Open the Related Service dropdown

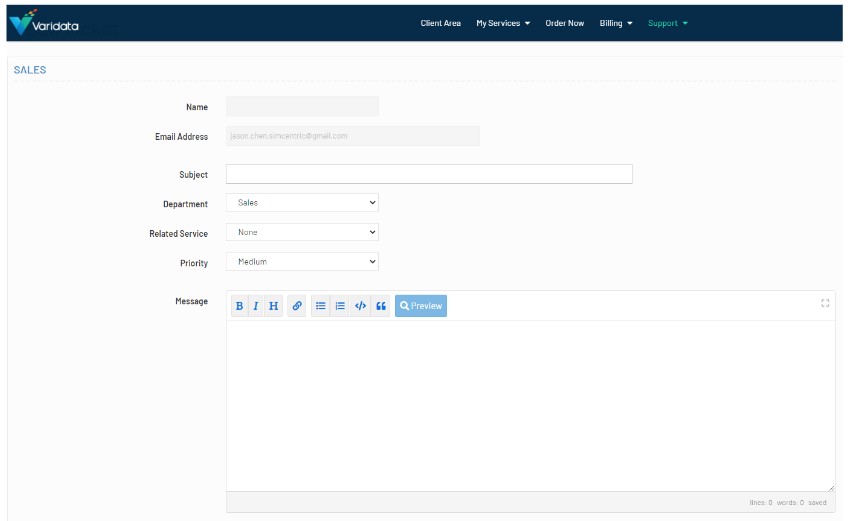(x=302, y=232)
